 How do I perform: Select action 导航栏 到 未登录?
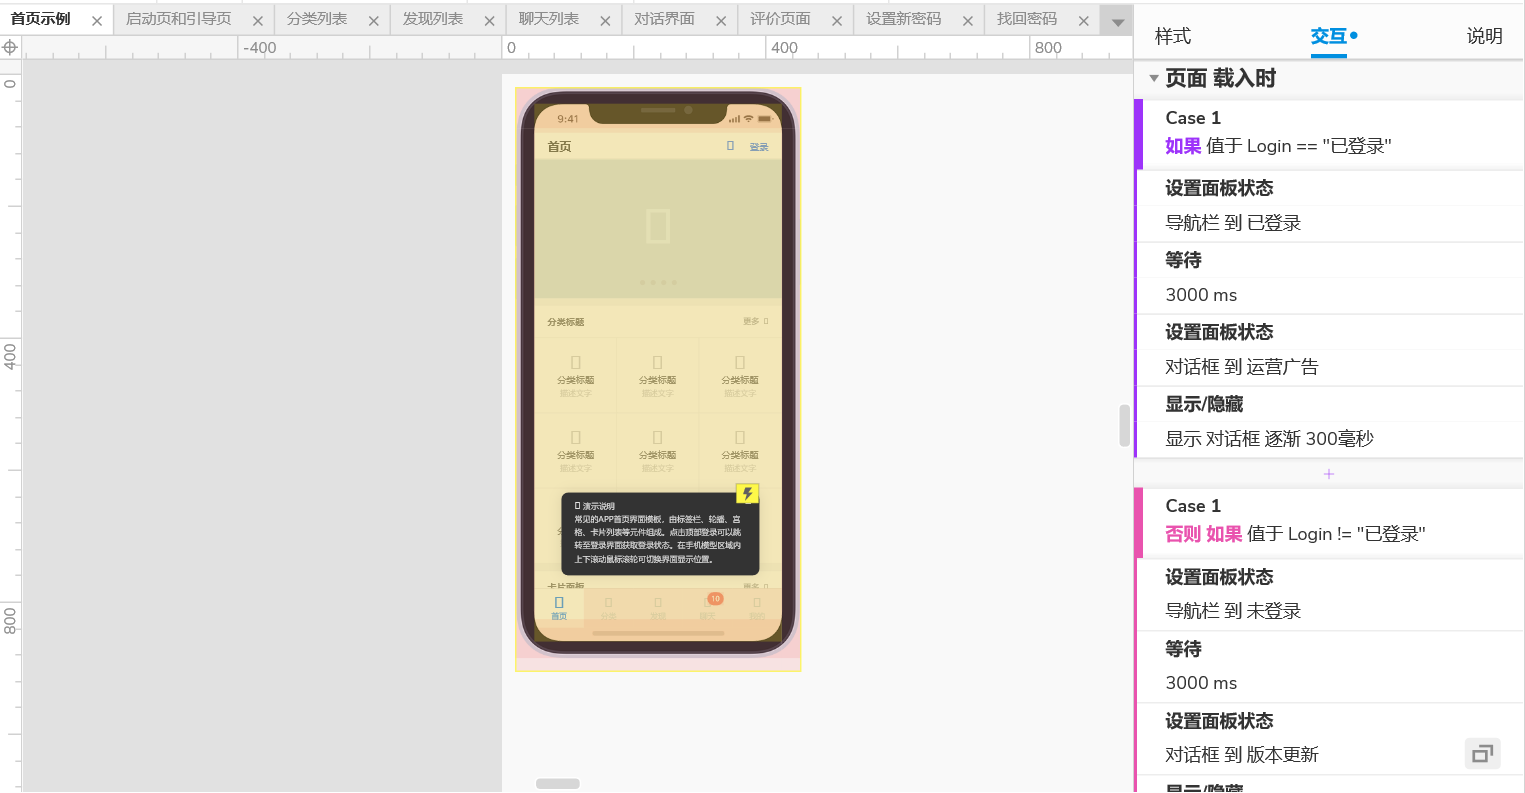tap(1233, 611)
